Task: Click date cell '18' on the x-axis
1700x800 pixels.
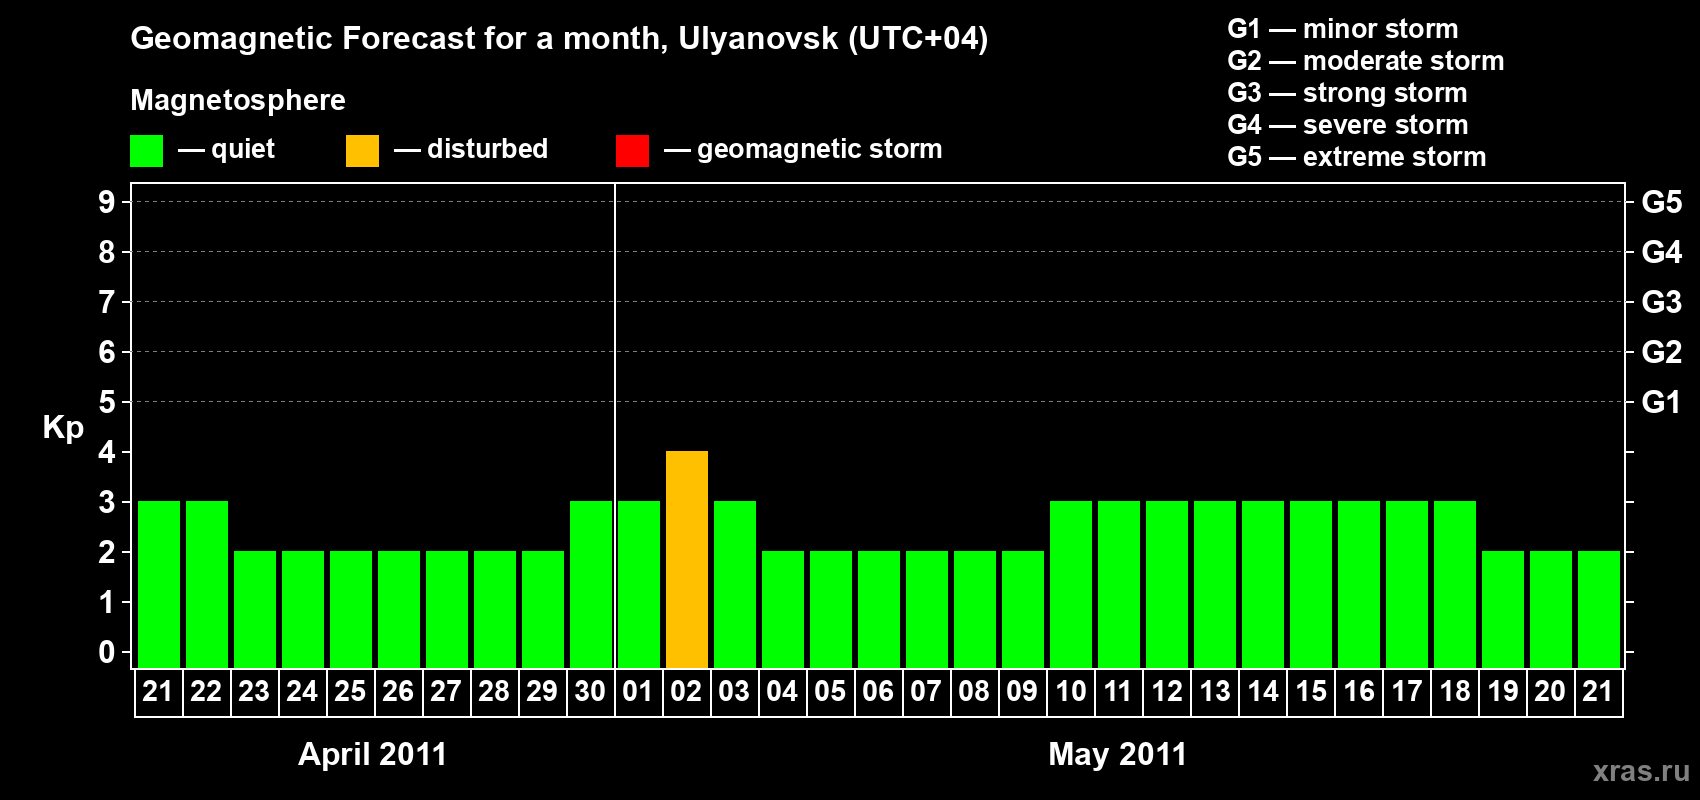Action: pyautogui.click(x=1455, y=692)
